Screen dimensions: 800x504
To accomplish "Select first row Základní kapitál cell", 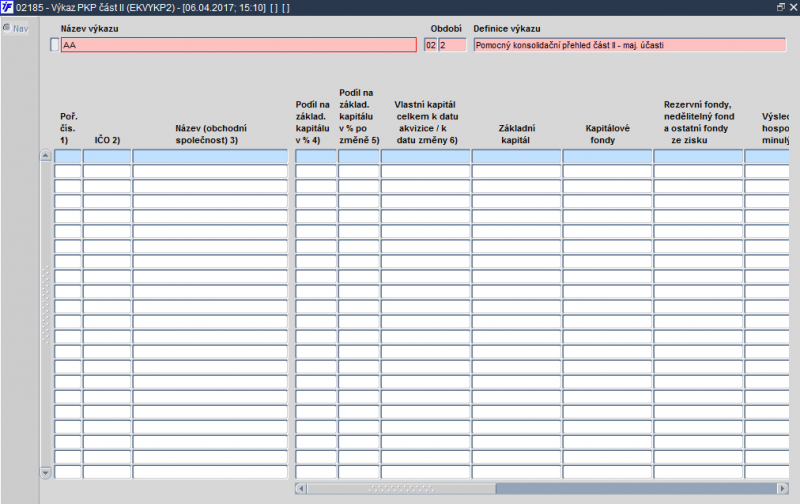I will (x=516, y=156).
